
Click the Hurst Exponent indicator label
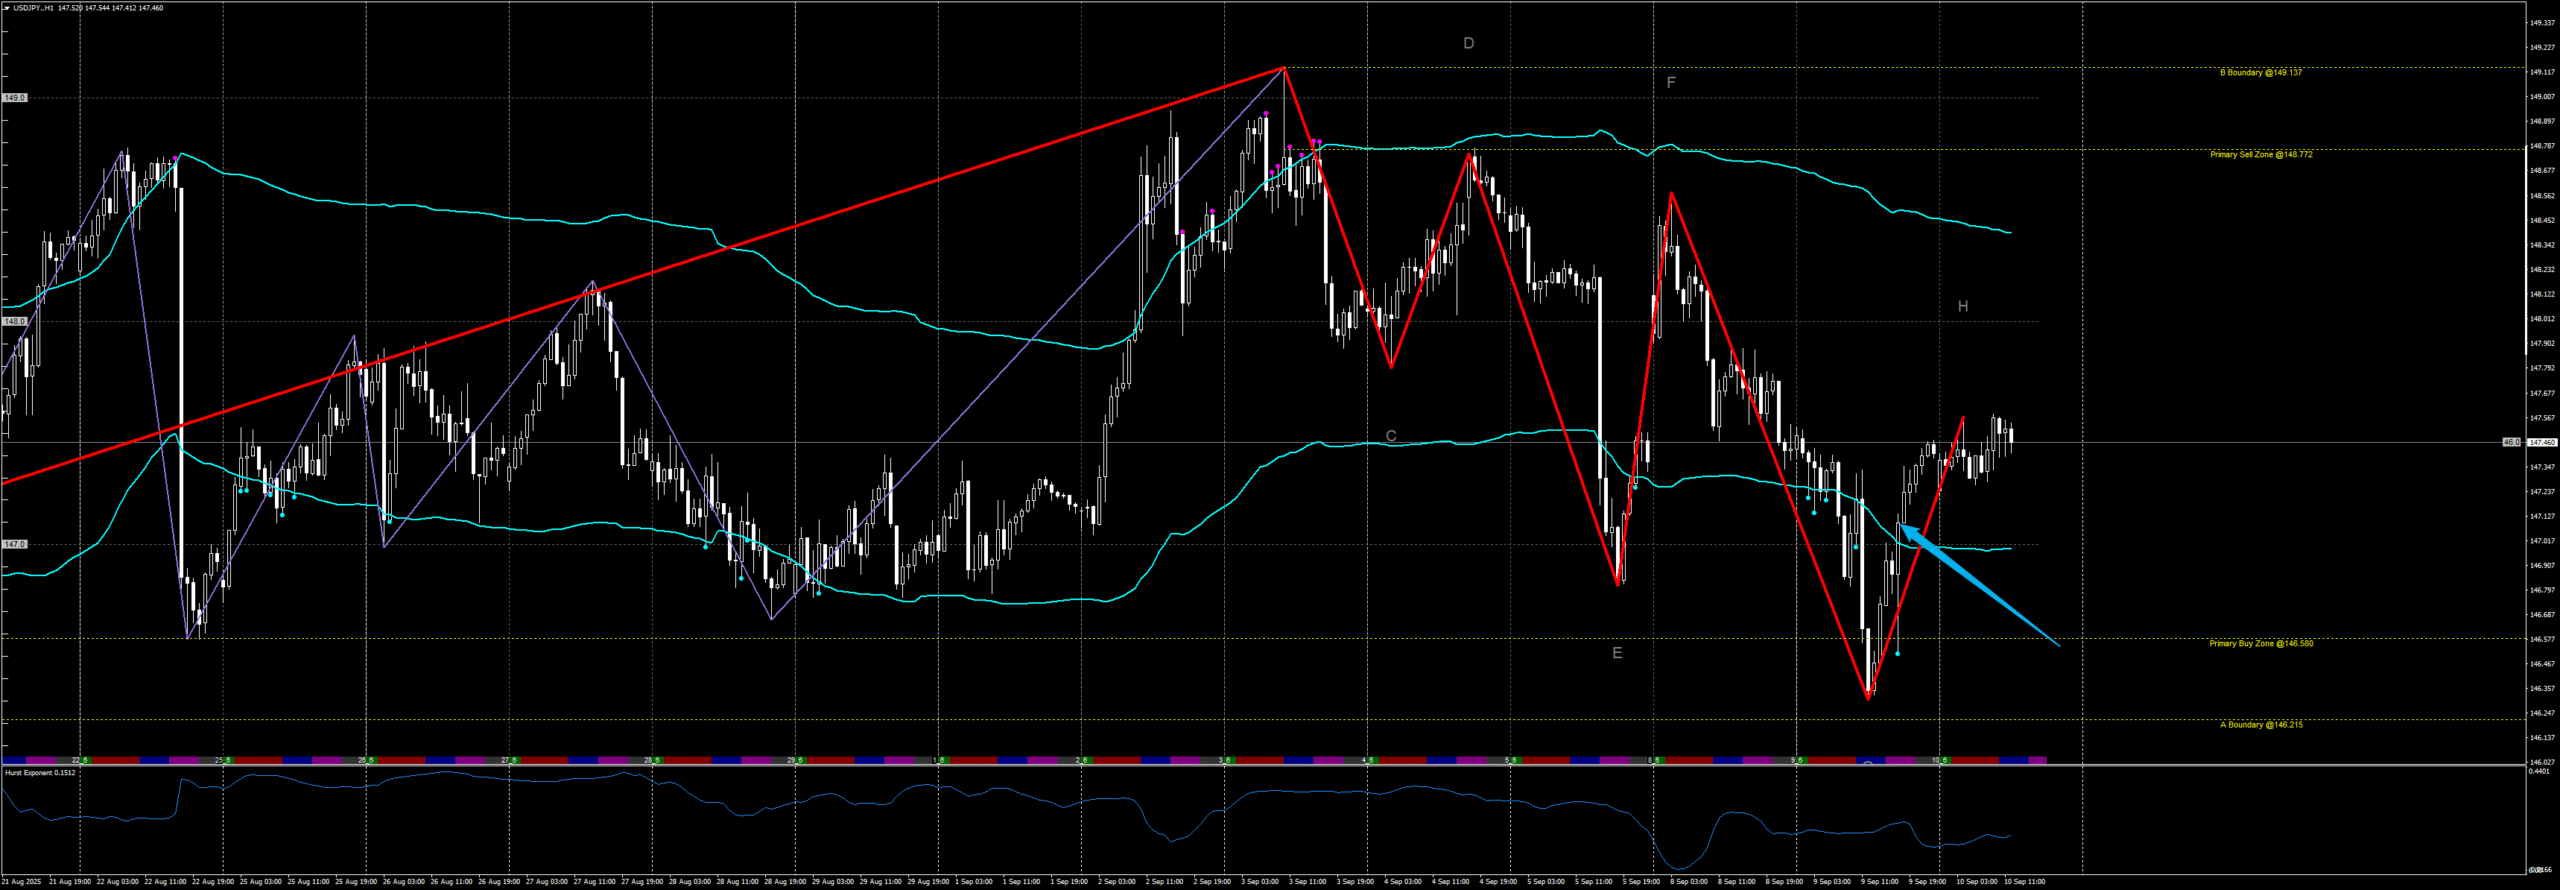40,773
